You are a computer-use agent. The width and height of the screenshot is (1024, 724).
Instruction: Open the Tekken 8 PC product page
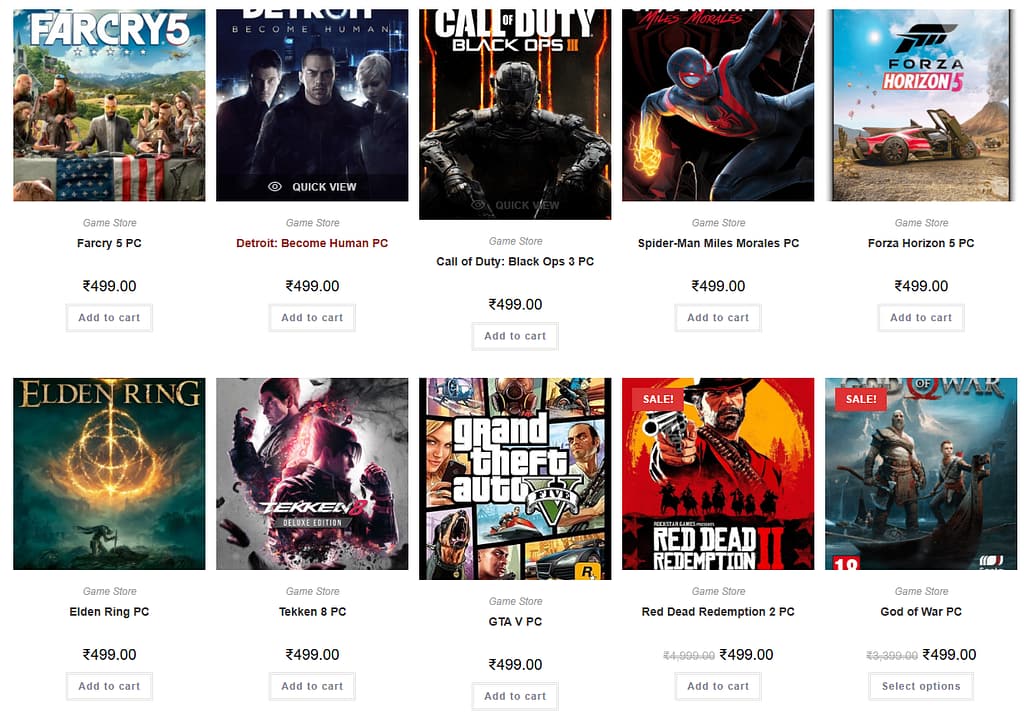[312, 611]
